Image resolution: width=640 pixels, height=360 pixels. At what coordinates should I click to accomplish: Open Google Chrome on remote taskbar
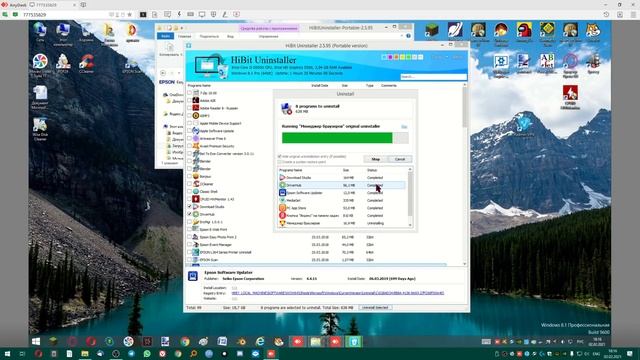[x=185, y=341]
